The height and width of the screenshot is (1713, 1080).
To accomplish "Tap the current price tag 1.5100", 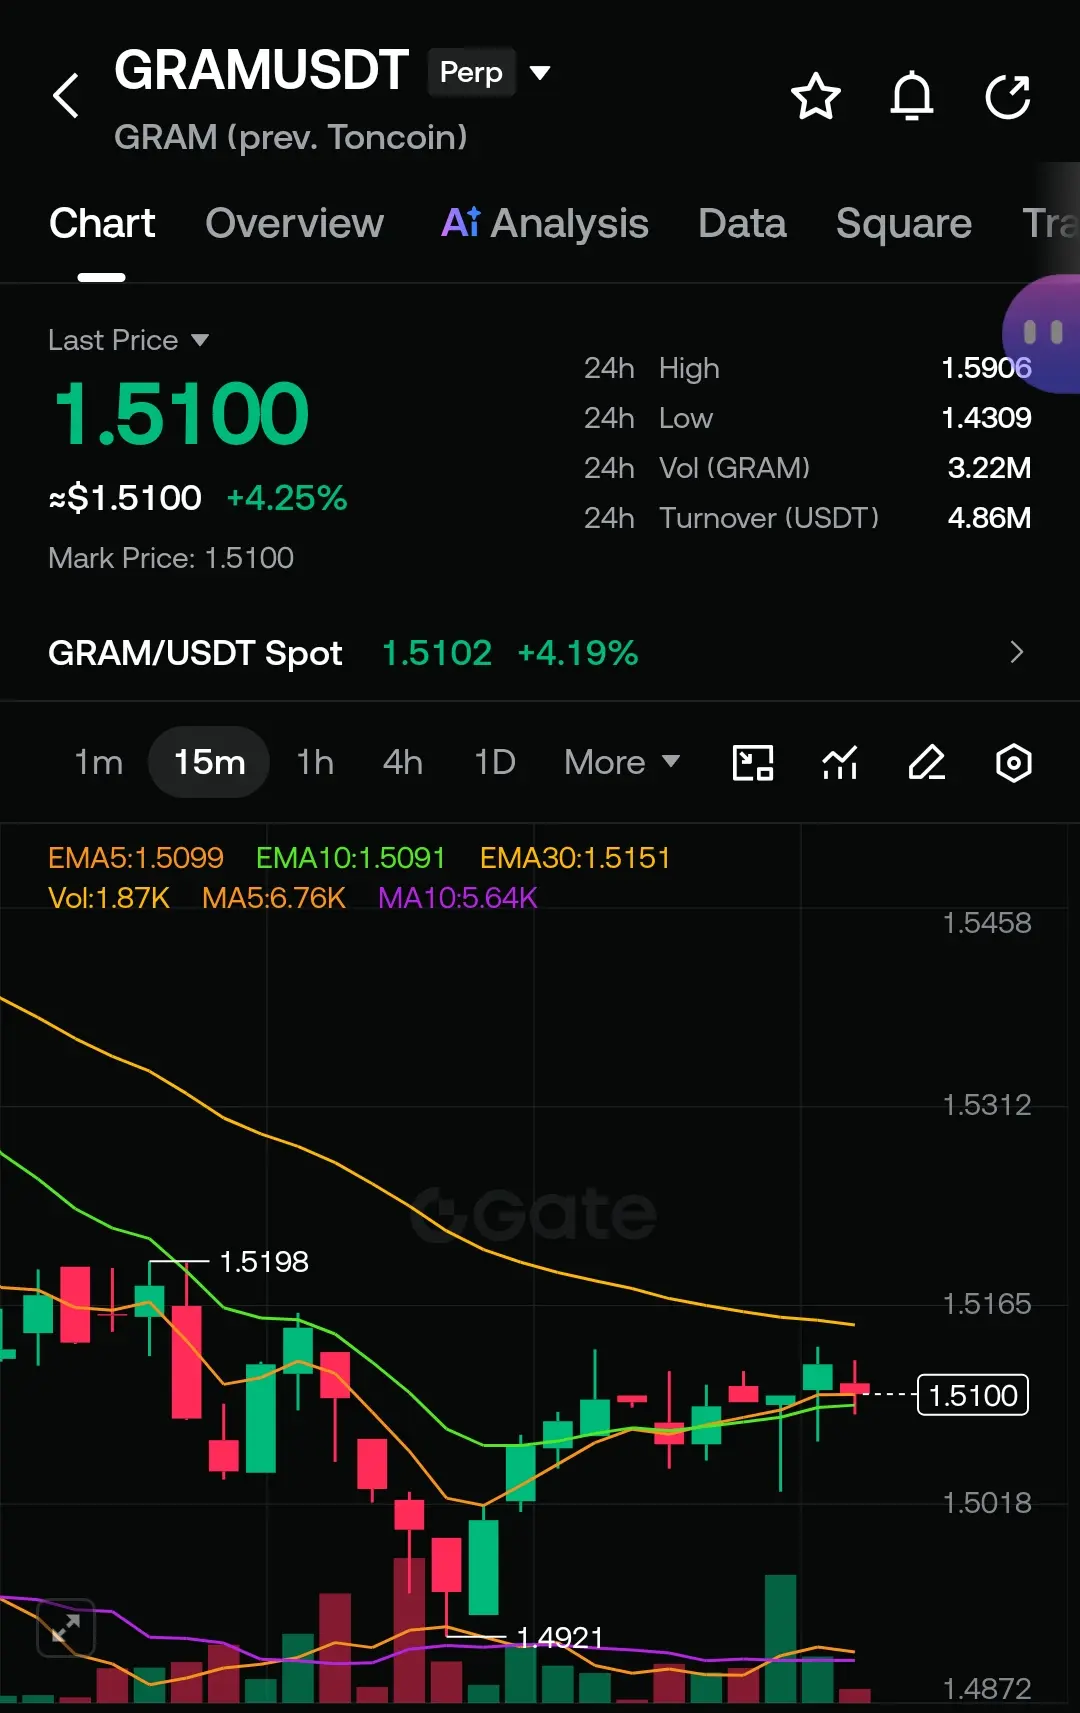I will coord(973,1395).
